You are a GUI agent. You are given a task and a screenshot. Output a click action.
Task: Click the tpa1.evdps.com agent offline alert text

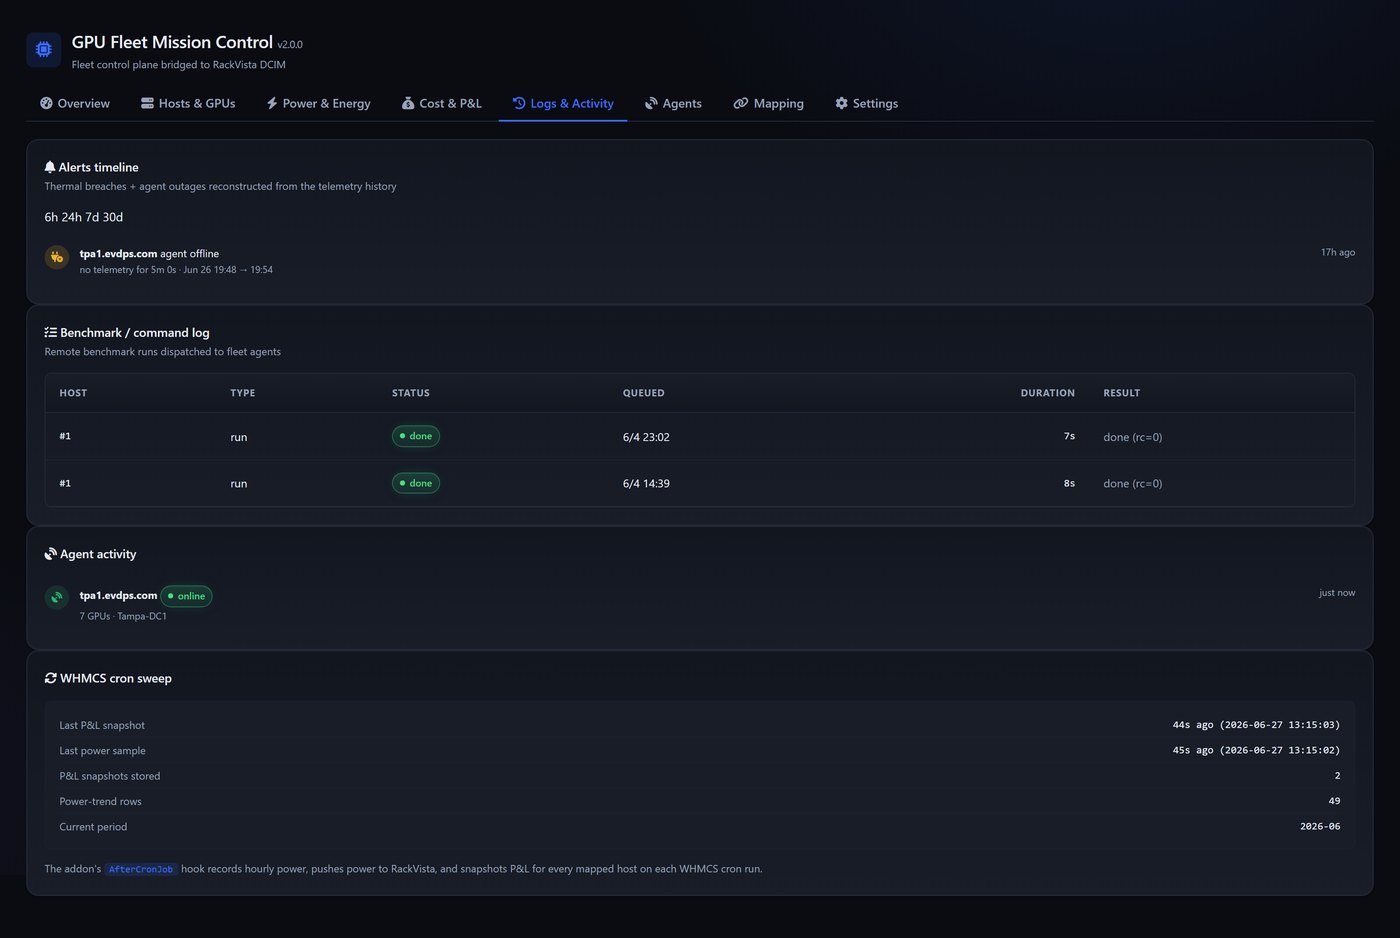149,253
